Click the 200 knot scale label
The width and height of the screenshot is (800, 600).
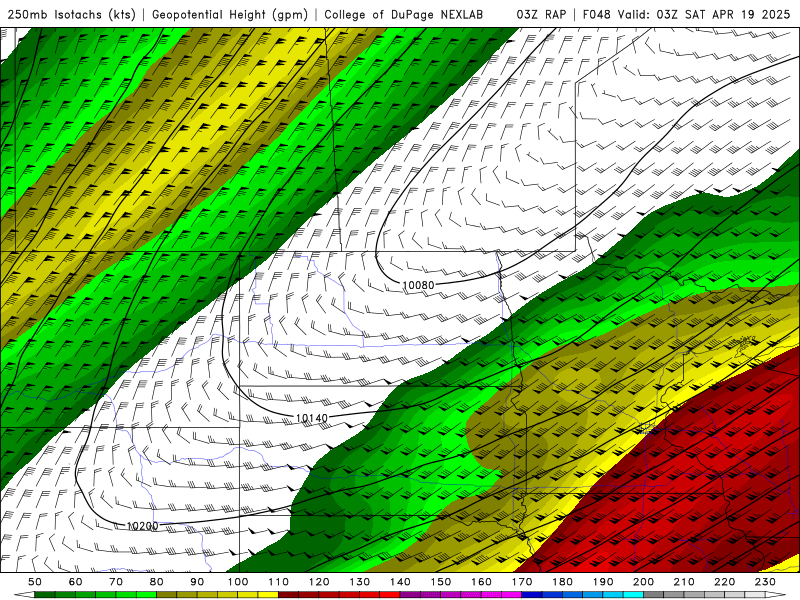pos(643,582)
